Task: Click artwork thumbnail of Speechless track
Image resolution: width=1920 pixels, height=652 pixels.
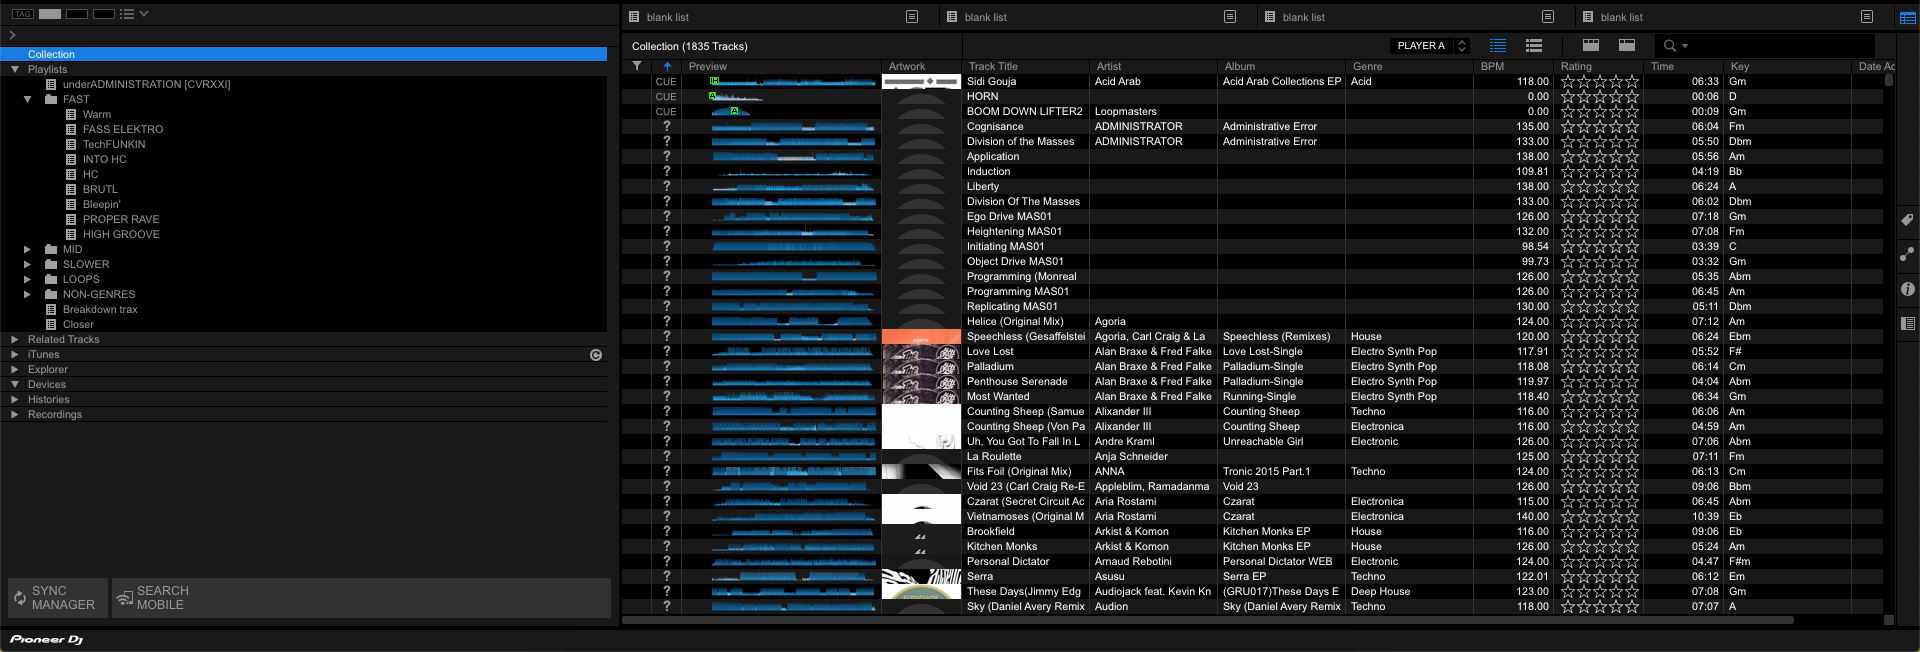Action: point(921,337)
